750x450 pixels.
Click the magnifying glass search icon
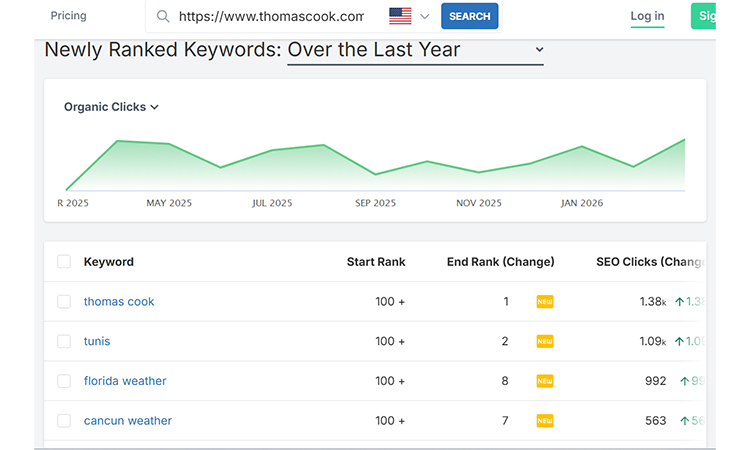pyautogui.click(x=163, y=16)
